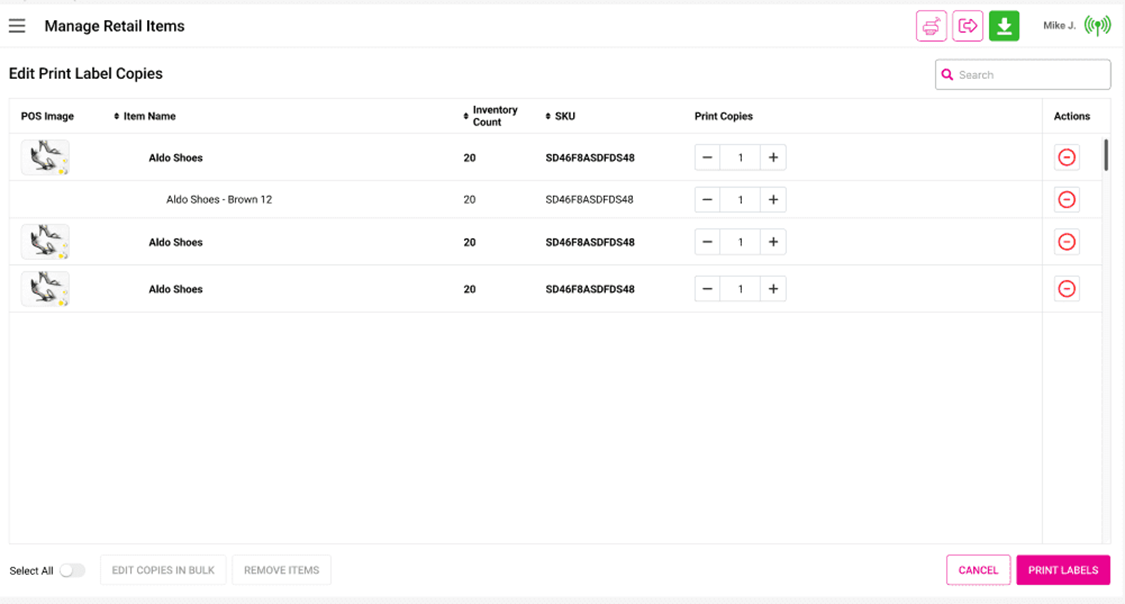This screenshot has width=1125, height=604.
Task: Remove the Aldo Shoes - Brown 12 row
Action: click(1066, 200)
